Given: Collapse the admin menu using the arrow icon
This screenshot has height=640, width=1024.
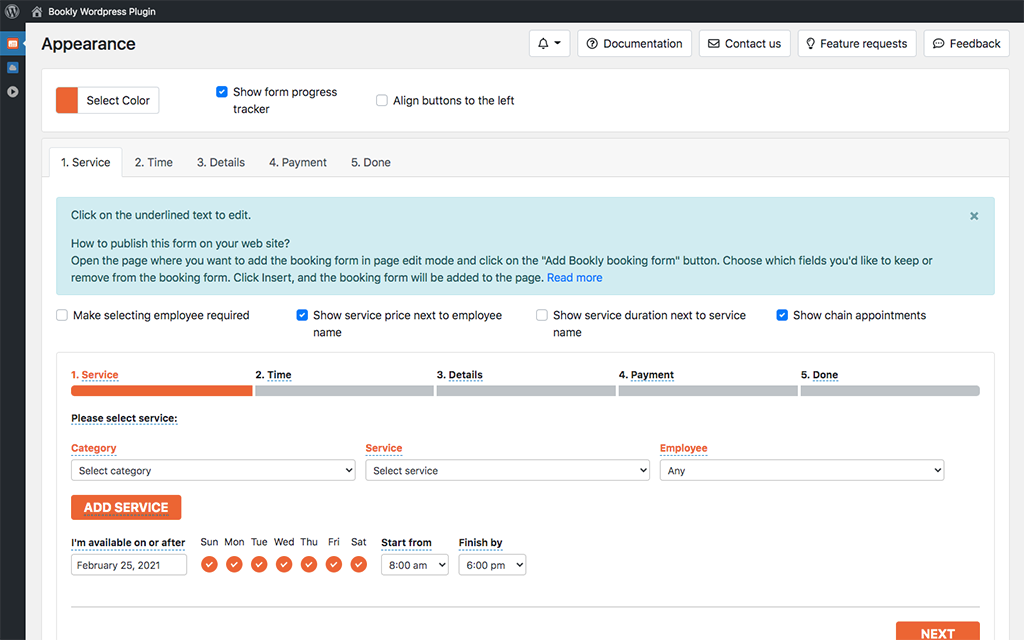Looking at the screenshot, I should tap(13, 92).
